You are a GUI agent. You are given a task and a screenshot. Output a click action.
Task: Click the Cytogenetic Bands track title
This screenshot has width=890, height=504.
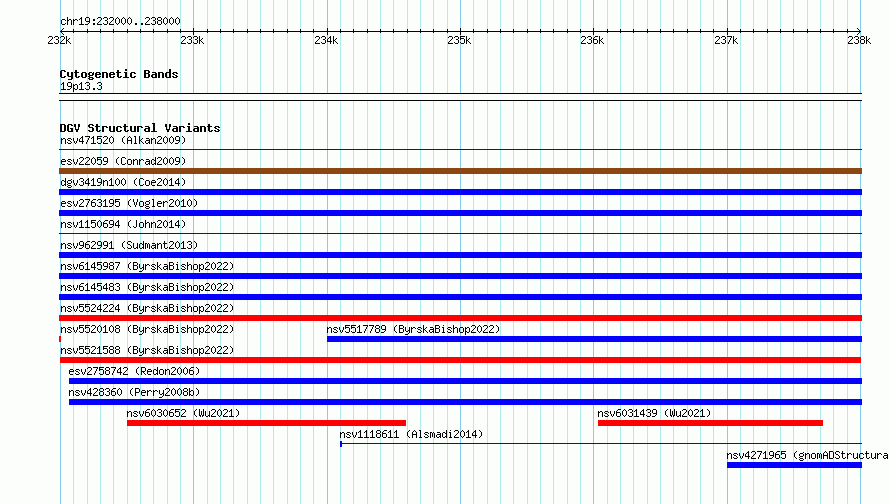coord(119,74)
